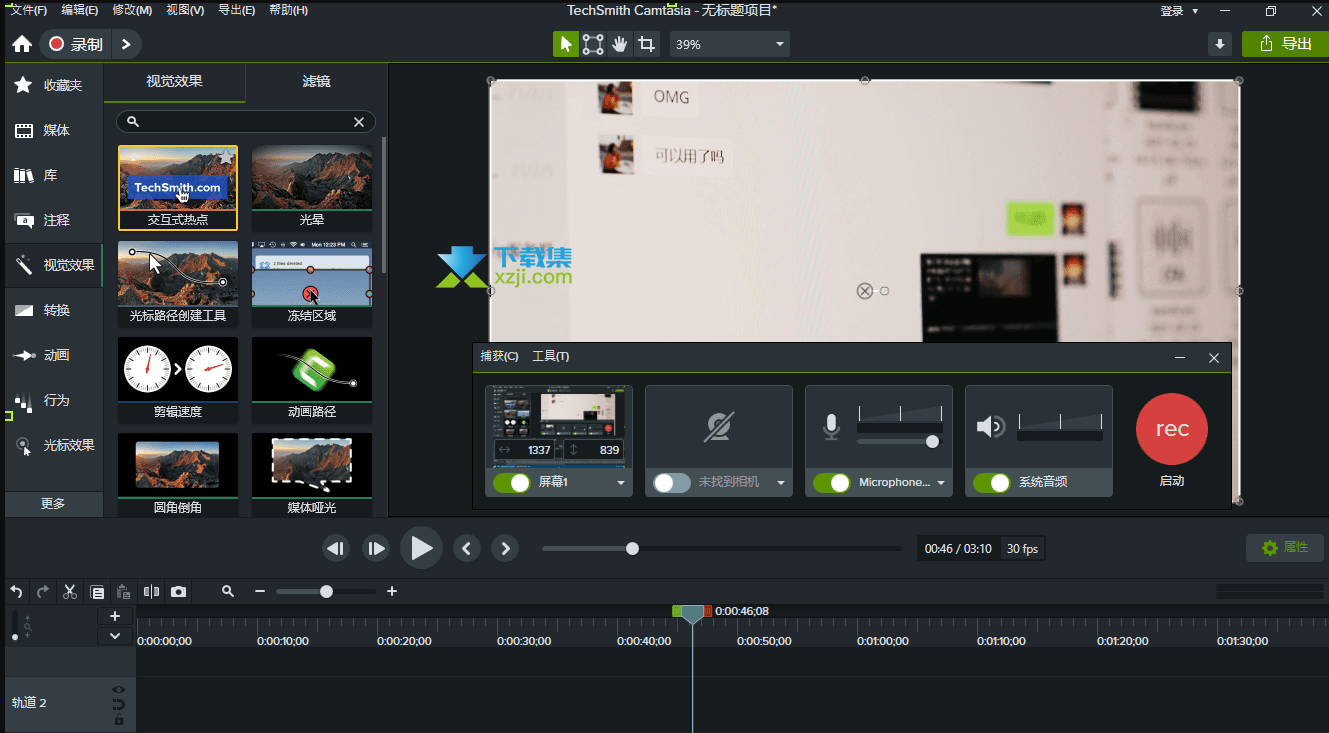Click the effects search input field
This screenshot has height=733, width=1329.
coord(246,122)
